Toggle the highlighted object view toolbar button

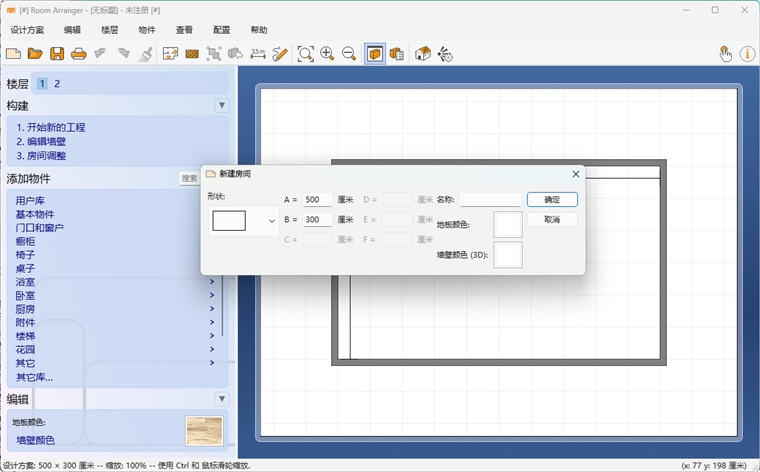pyautogui.click(x=375, y=54)
